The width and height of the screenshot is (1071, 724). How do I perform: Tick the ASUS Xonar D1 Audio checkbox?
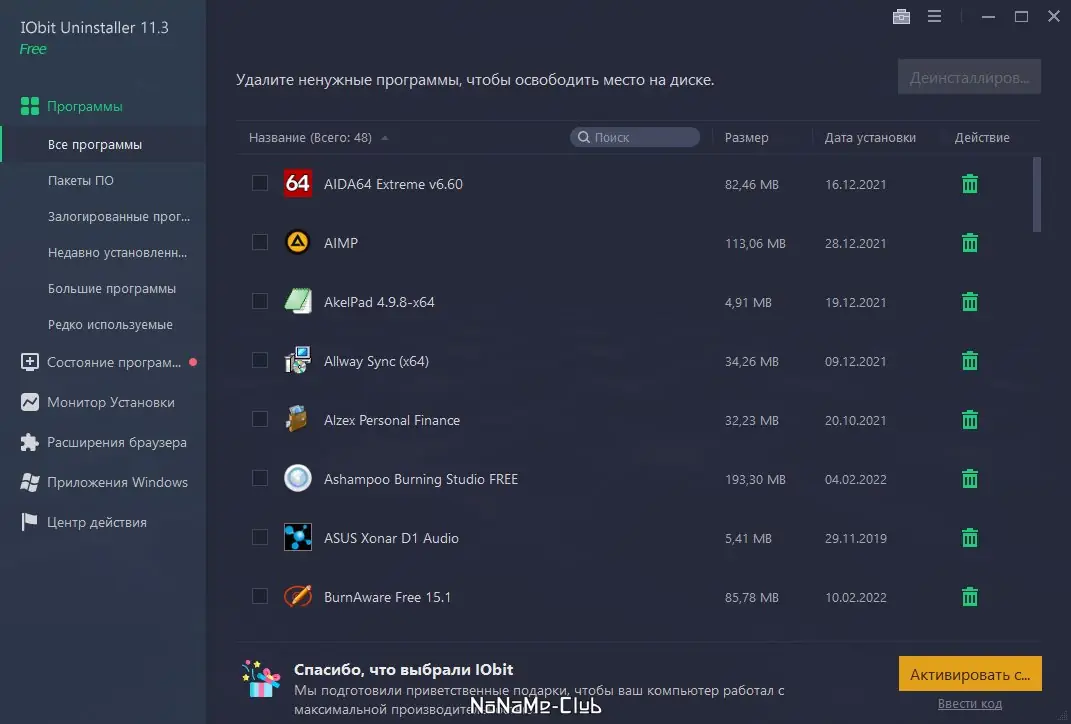260,537
